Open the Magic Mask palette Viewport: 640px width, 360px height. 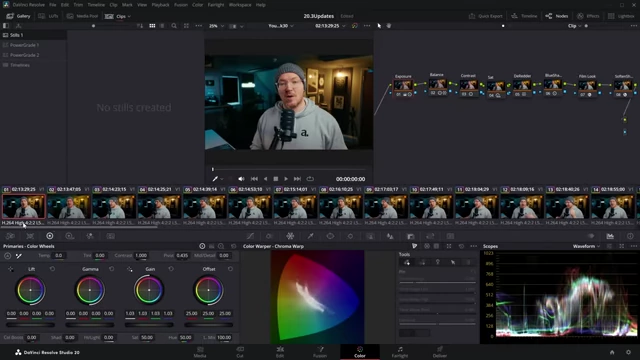[370, 236]
